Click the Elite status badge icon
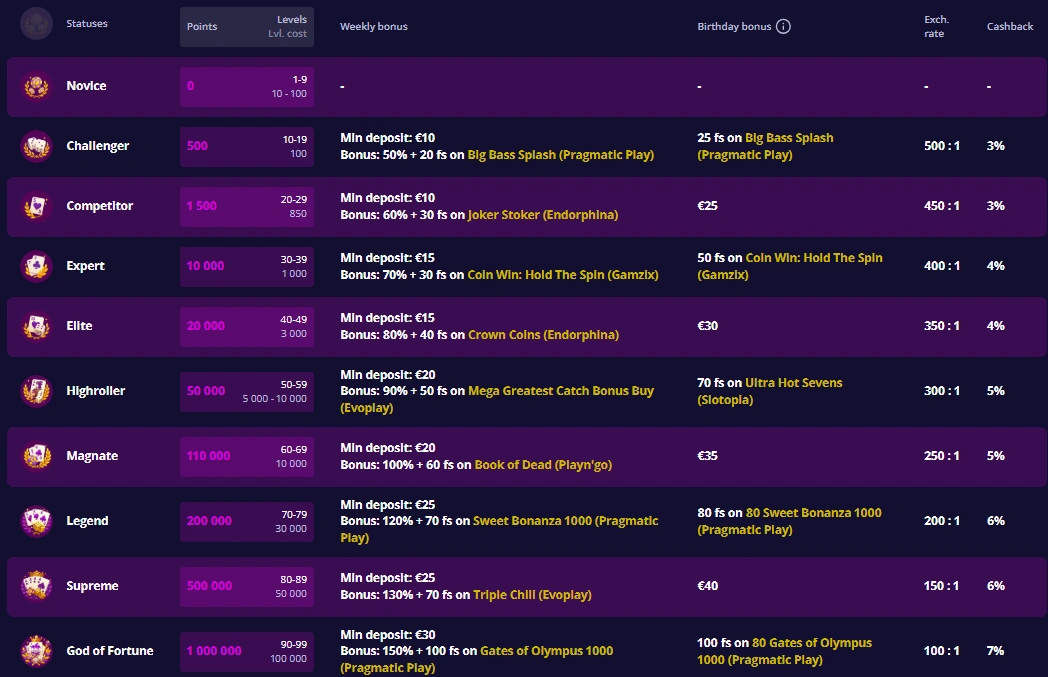 tap(37, 326)
